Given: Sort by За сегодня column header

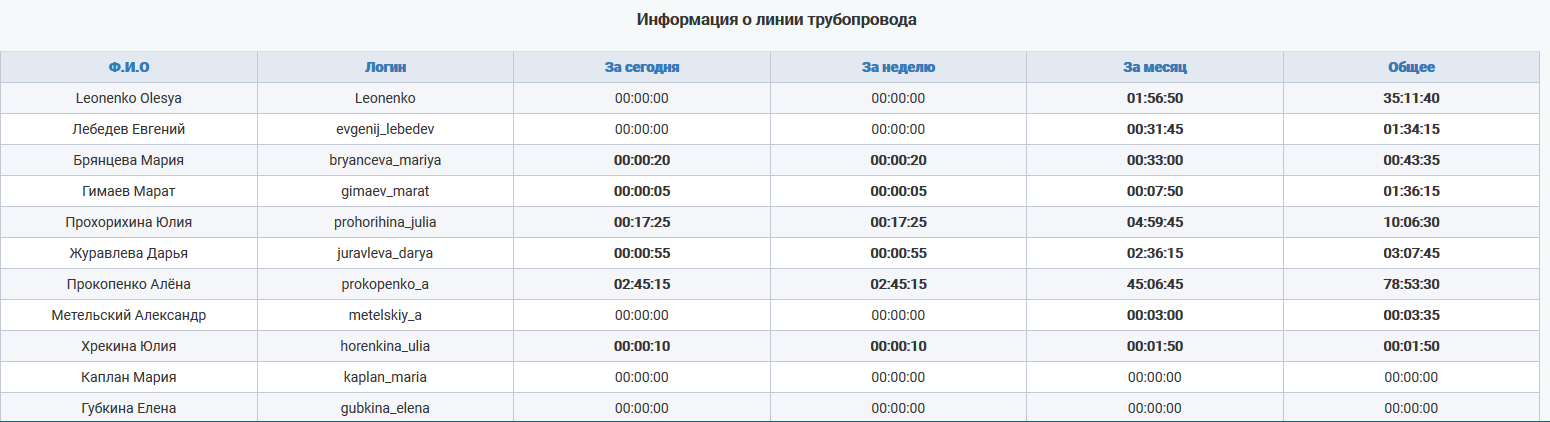Looking at the screenshot, I should click(642, 67).
